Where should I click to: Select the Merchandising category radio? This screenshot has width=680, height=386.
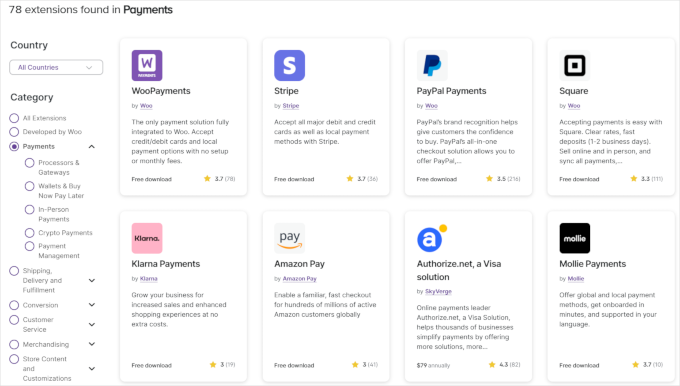(14, 344)
